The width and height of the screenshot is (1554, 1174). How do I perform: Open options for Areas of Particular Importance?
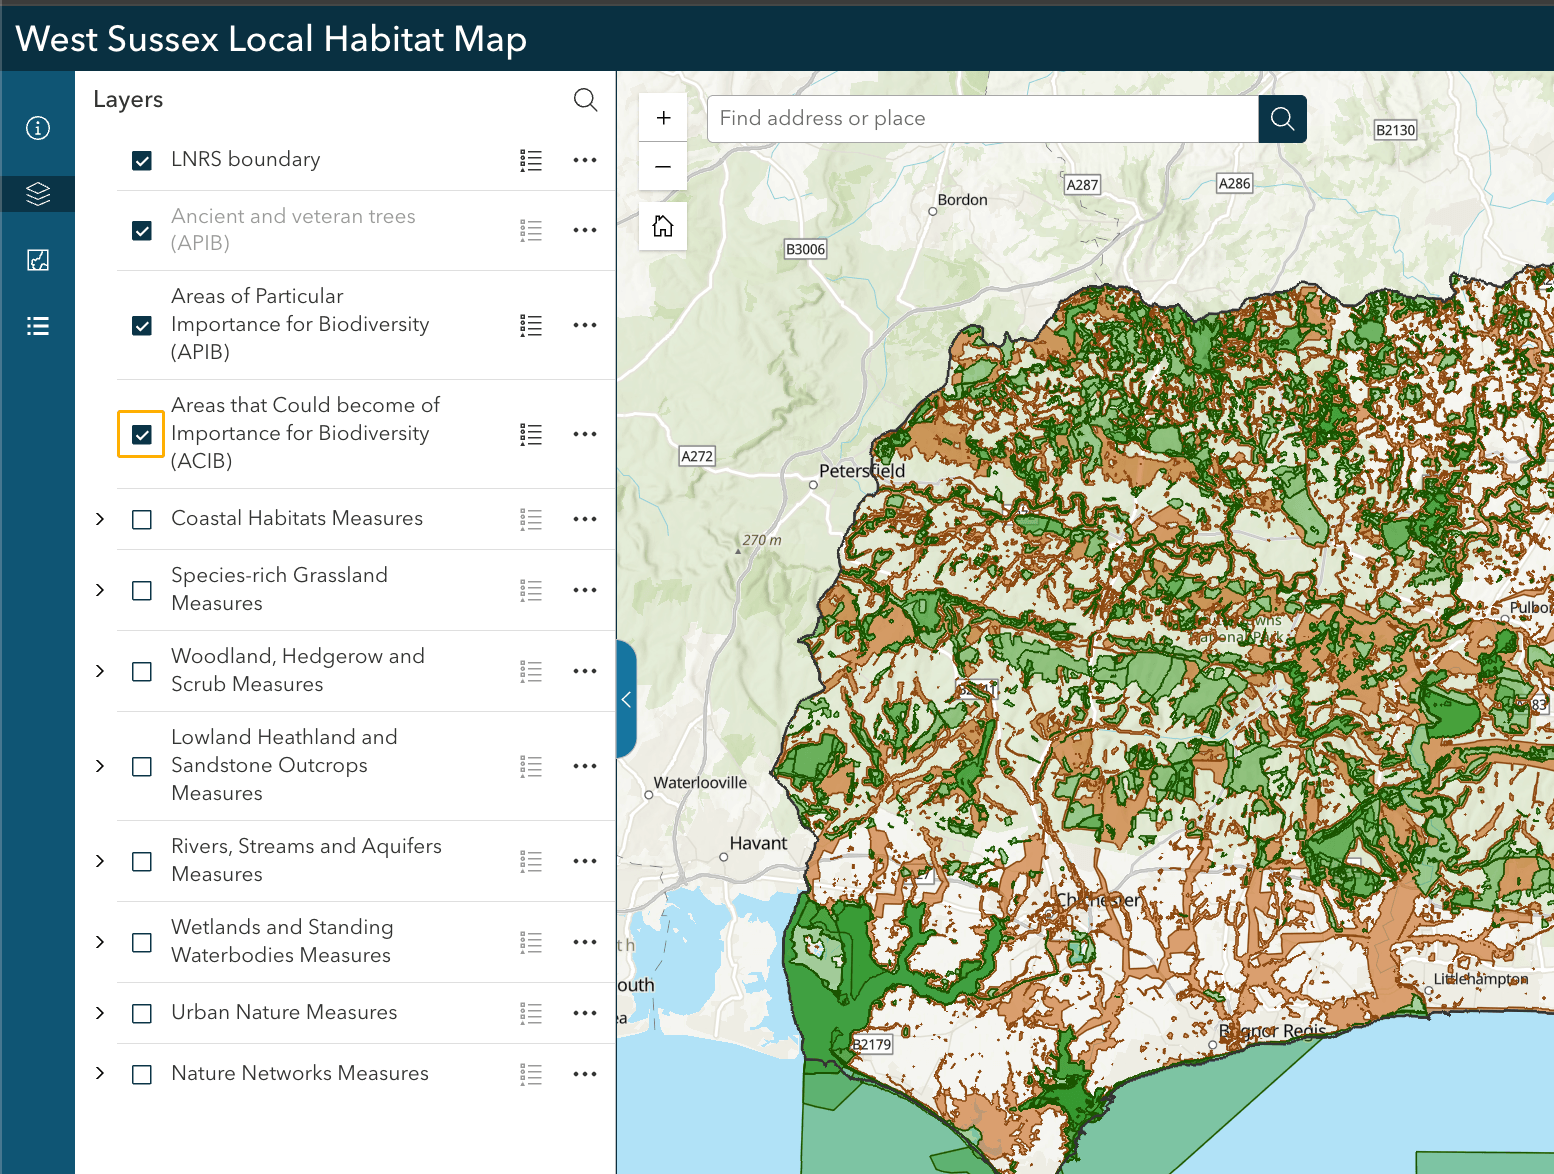[x=585, y=325]
